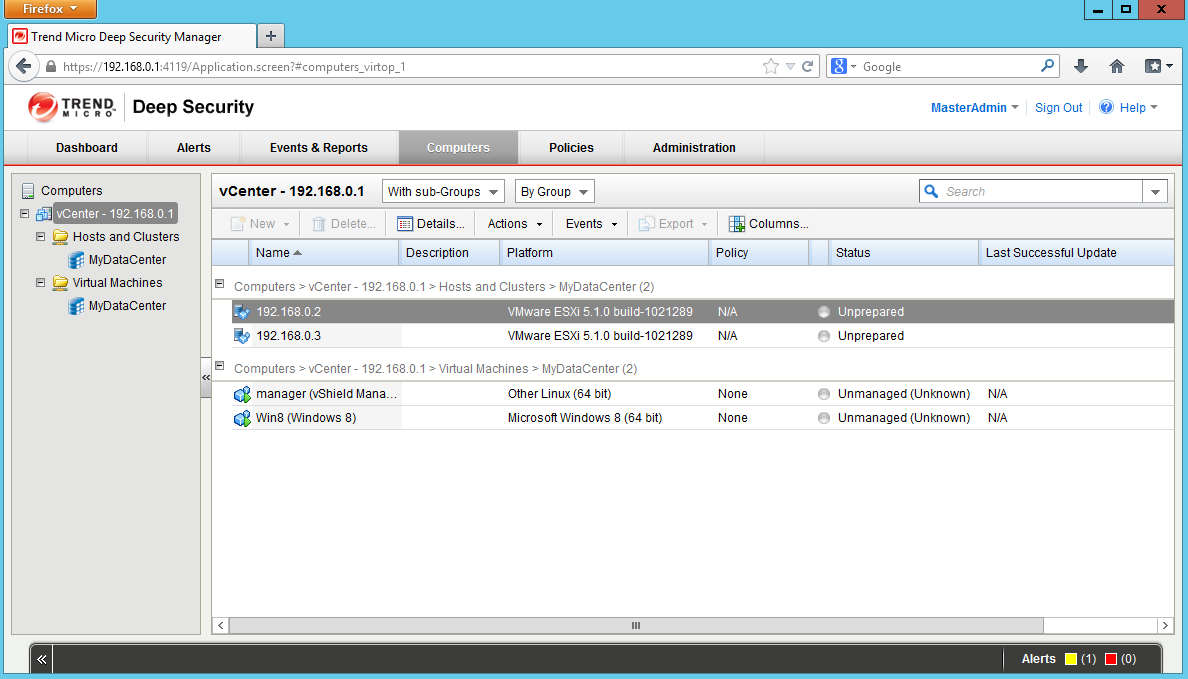Open the By Group dropdown
Viewport: 1188px width, 679px height.
pyautogui.click(x=555, y=192)
